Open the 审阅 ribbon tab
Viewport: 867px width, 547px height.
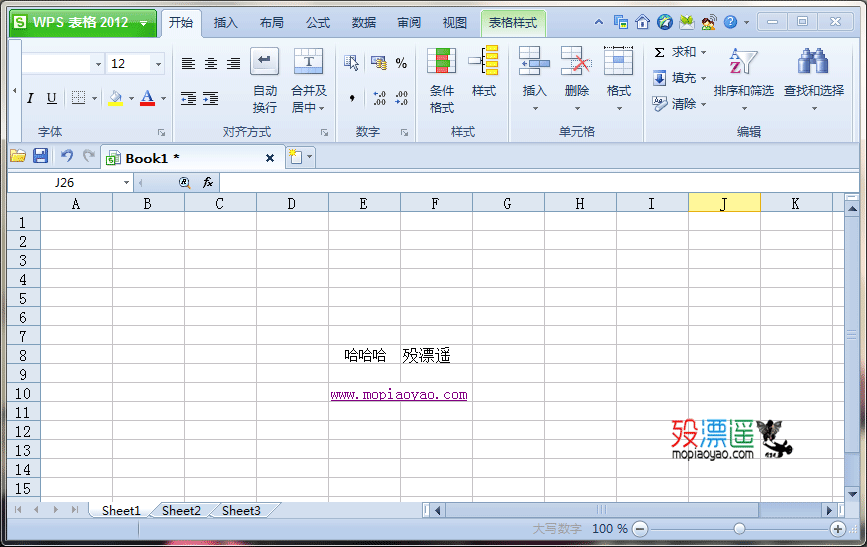pos(409,23)
